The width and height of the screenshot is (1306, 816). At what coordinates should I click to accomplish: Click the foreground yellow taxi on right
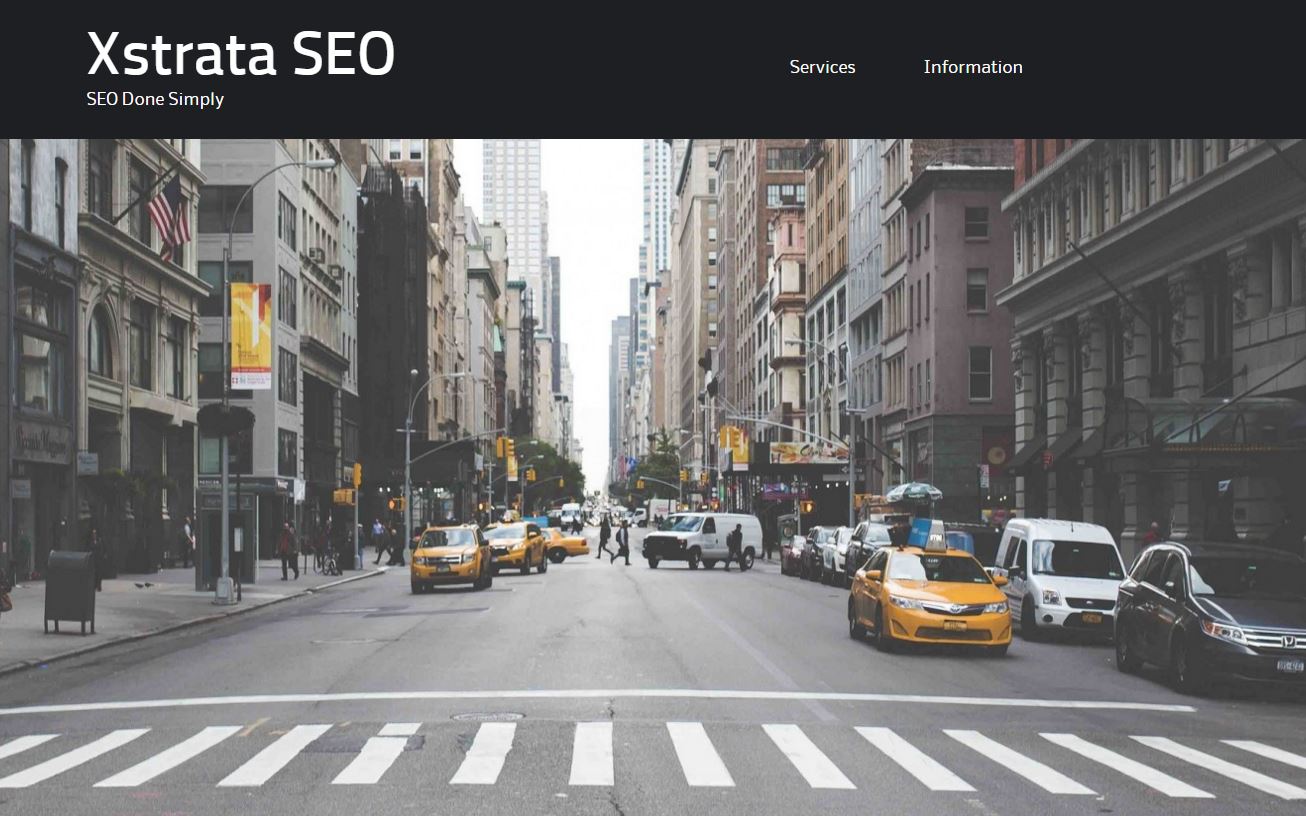point(929,597)
